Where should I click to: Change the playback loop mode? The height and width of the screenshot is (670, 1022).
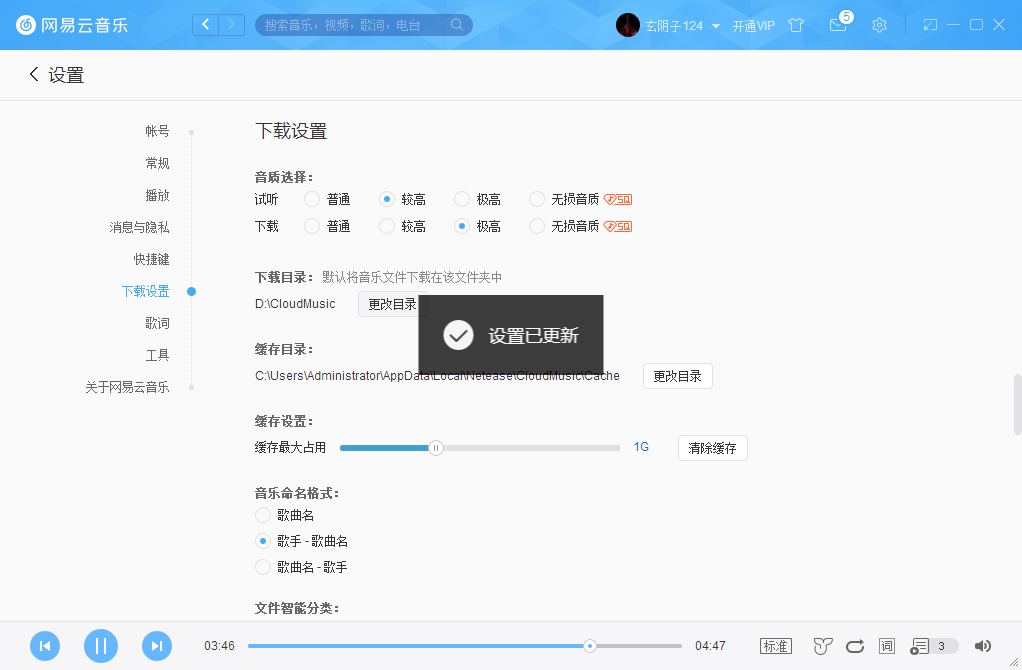pyautogui.click(x=853, y=646)
